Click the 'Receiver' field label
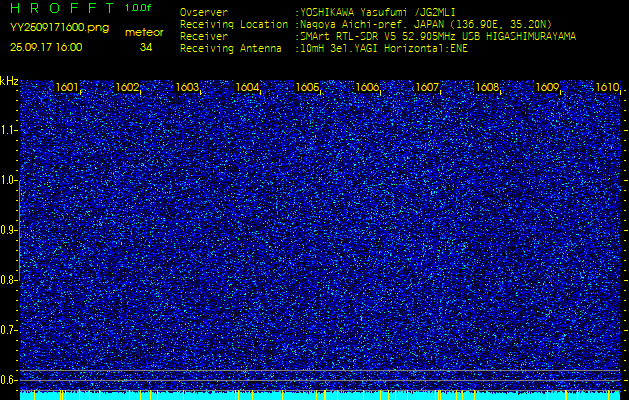The height and width of the screenshot is (400, 629). [204, 37]
